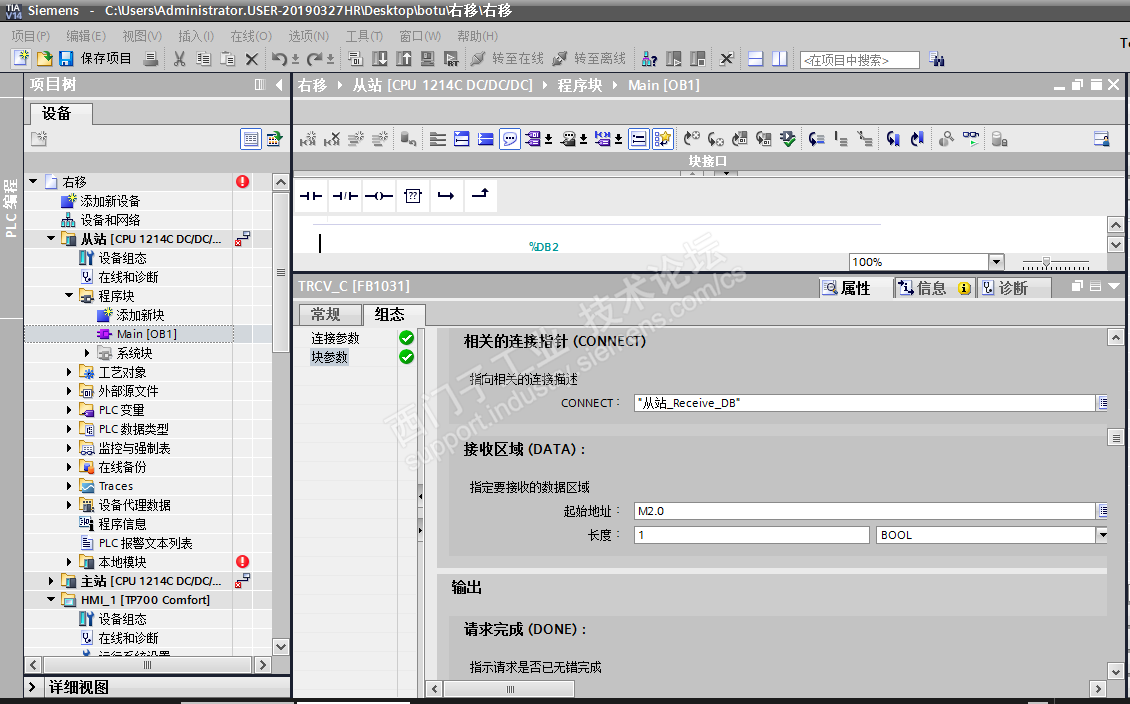Enable program monitoring glasses icon
Image resolution: width=1130 pixels, height=704 pixels.
(971, 138)
